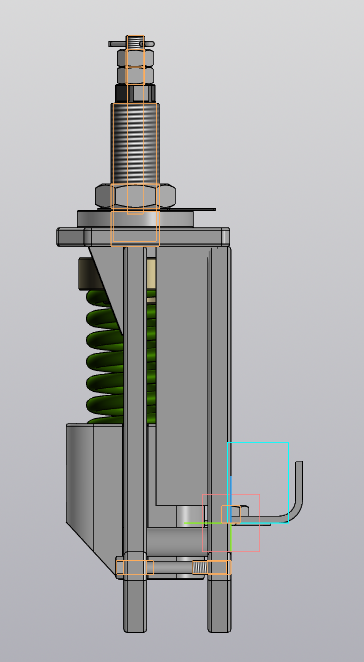Screen dimensions: 364x662
Task: Pick the threaded bolt at the lower right
Action: tap(212, 567)
